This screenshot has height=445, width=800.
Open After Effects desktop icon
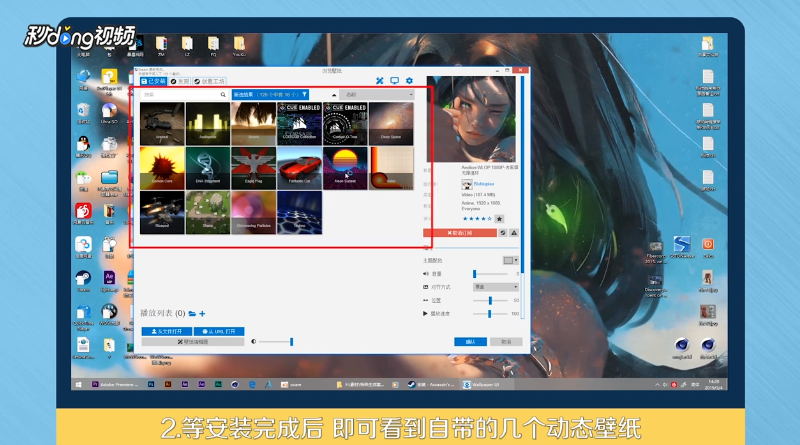coord(109,281)
